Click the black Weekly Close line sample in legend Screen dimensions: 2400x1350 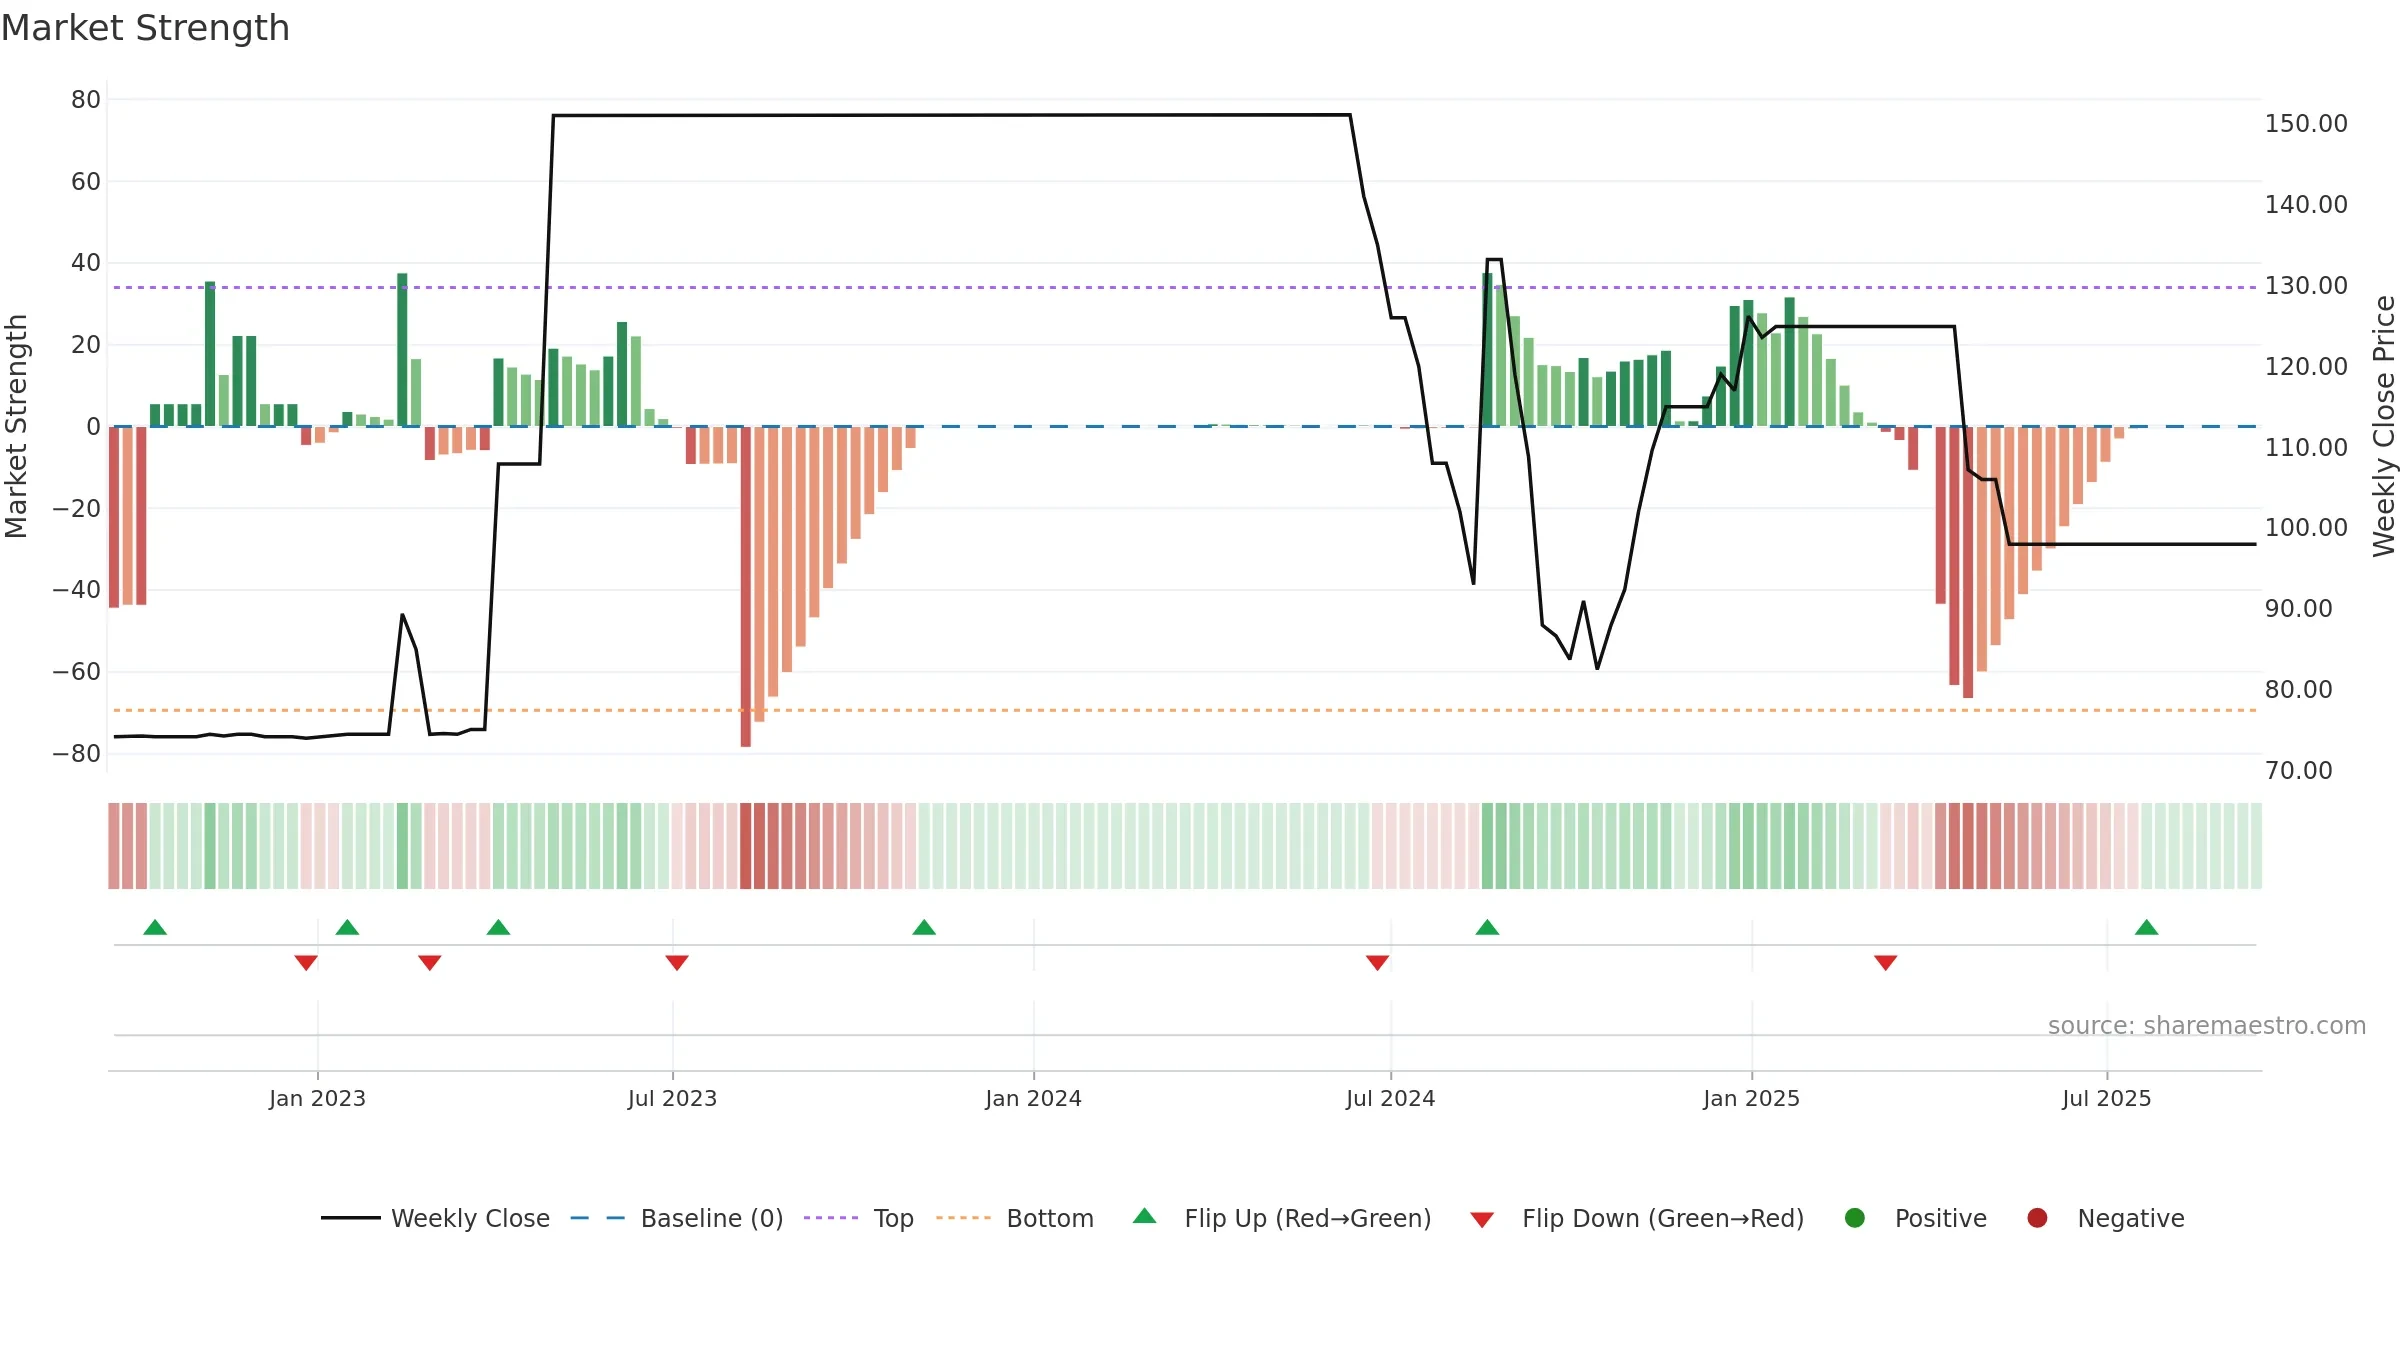pyautogui.click(x=350, y=1218)
